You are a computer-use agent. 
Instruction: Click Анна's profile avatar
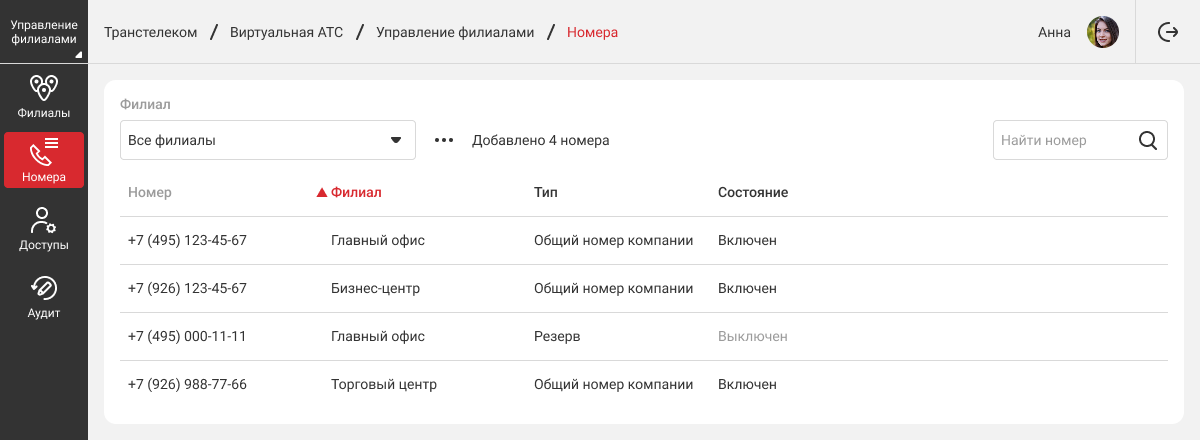[x=1102, y=32]
